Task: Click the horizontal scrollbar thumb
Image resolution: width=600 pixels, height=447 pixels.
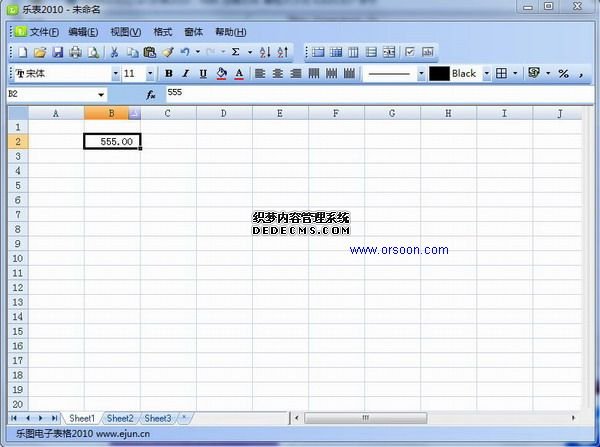Action: coord(365,418)
